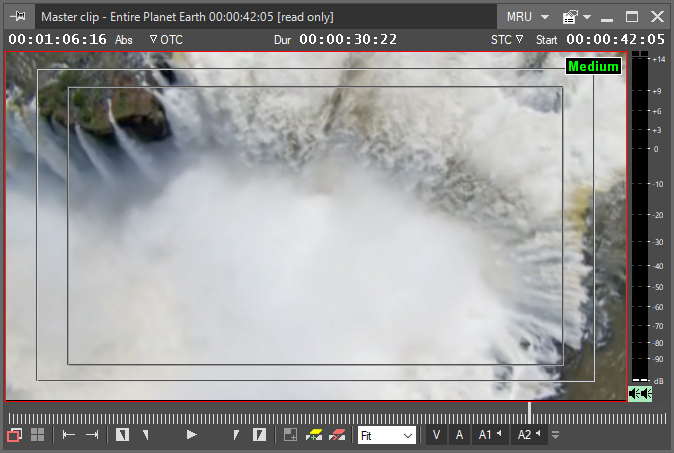
Task: Click the red overlapping squares icon
Action: [15, 435]
